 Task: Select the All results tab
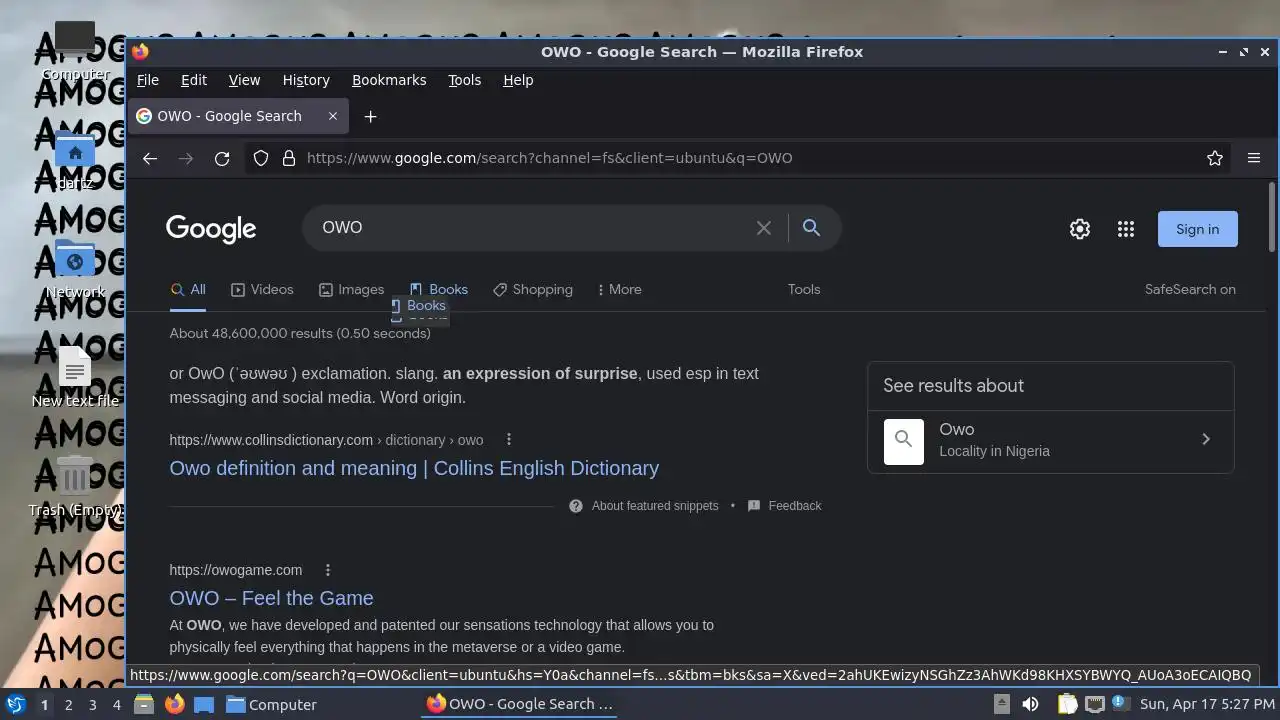(x=188, y=290)
